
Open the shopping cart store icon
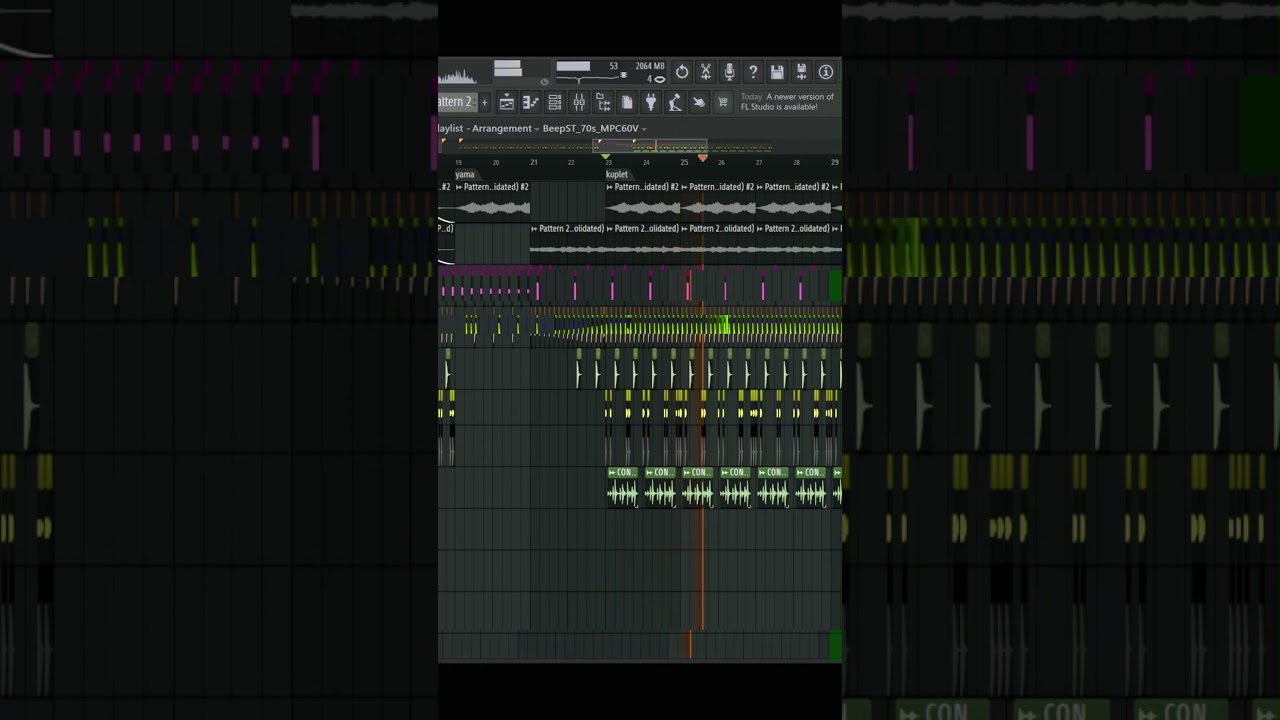tap(723, 102)
